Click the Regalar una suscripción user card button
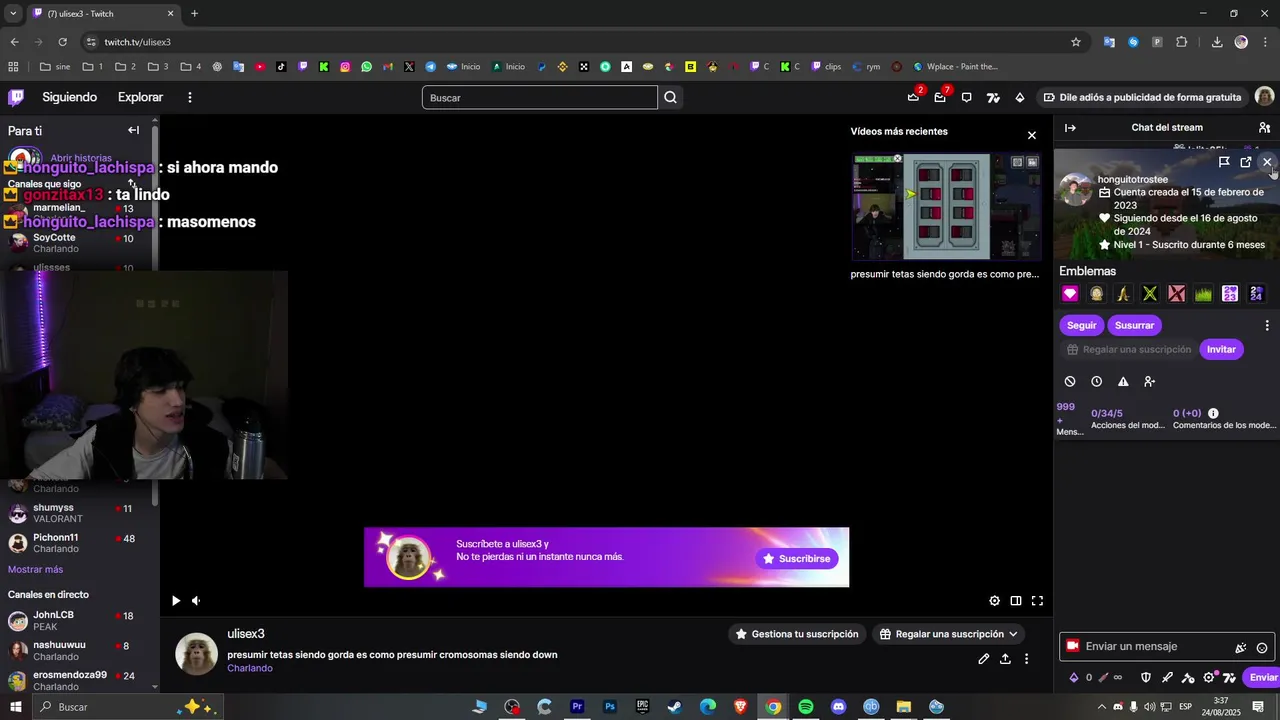Image resolution: width=1280 pixels, height=720 pixels. [1128, 349]
